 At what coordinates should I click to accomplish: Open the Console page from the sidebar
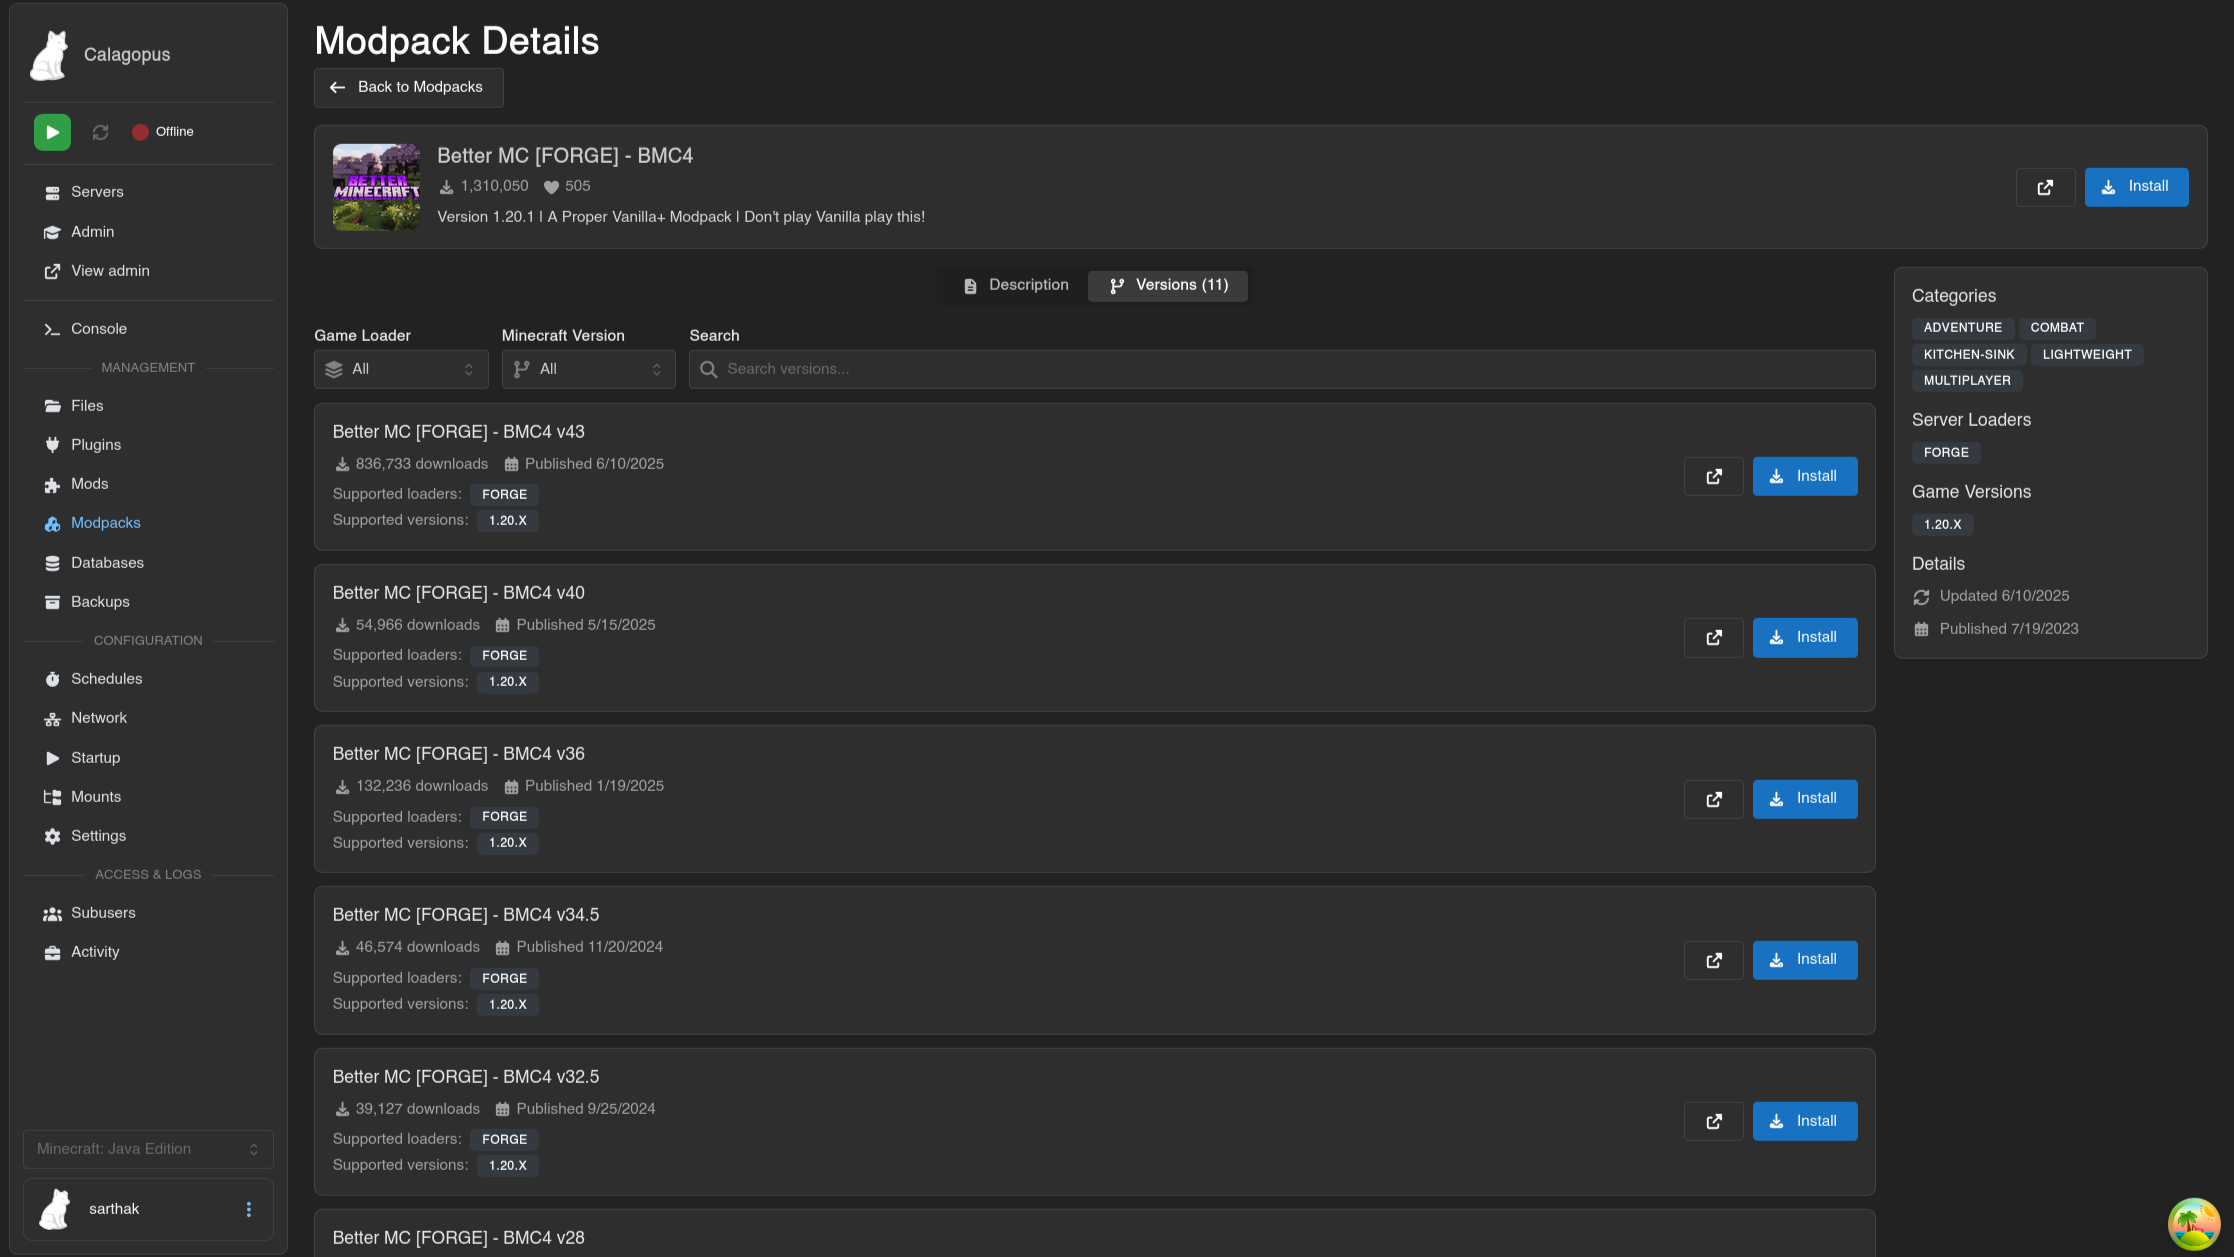click(x=98, y=329)
